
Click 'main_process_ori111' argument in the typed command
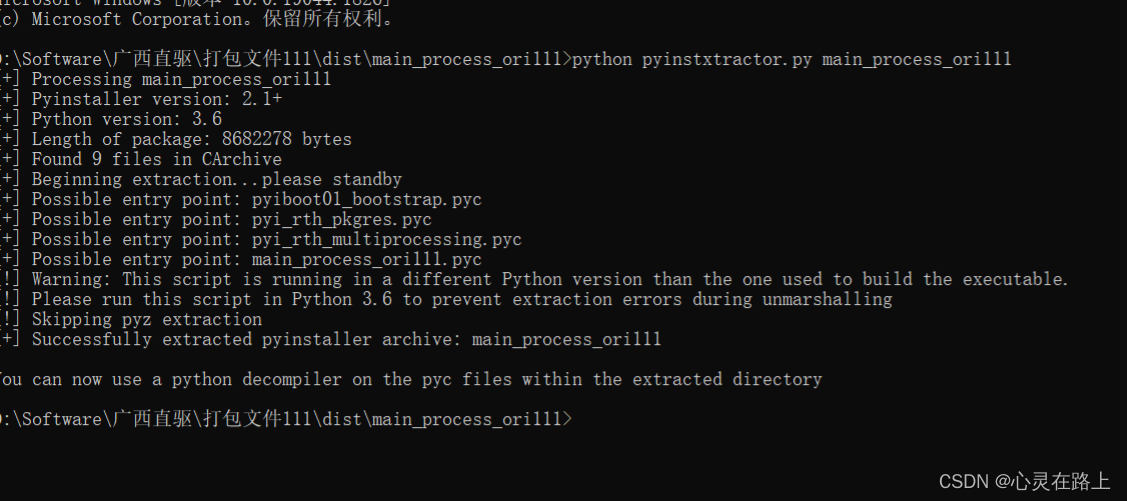click(x=916, y=59)
